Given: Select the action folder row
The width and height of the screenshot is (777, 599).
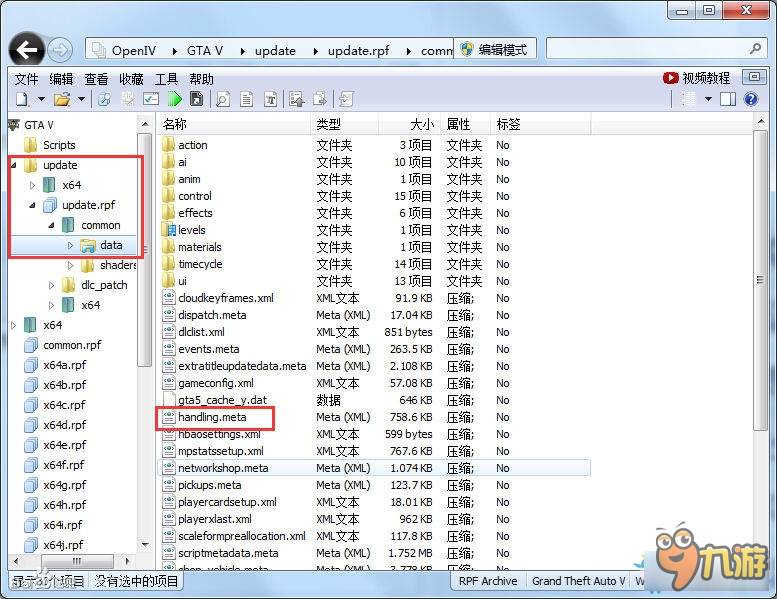Looking at the screenshot, I should click(x=374, y=145).
